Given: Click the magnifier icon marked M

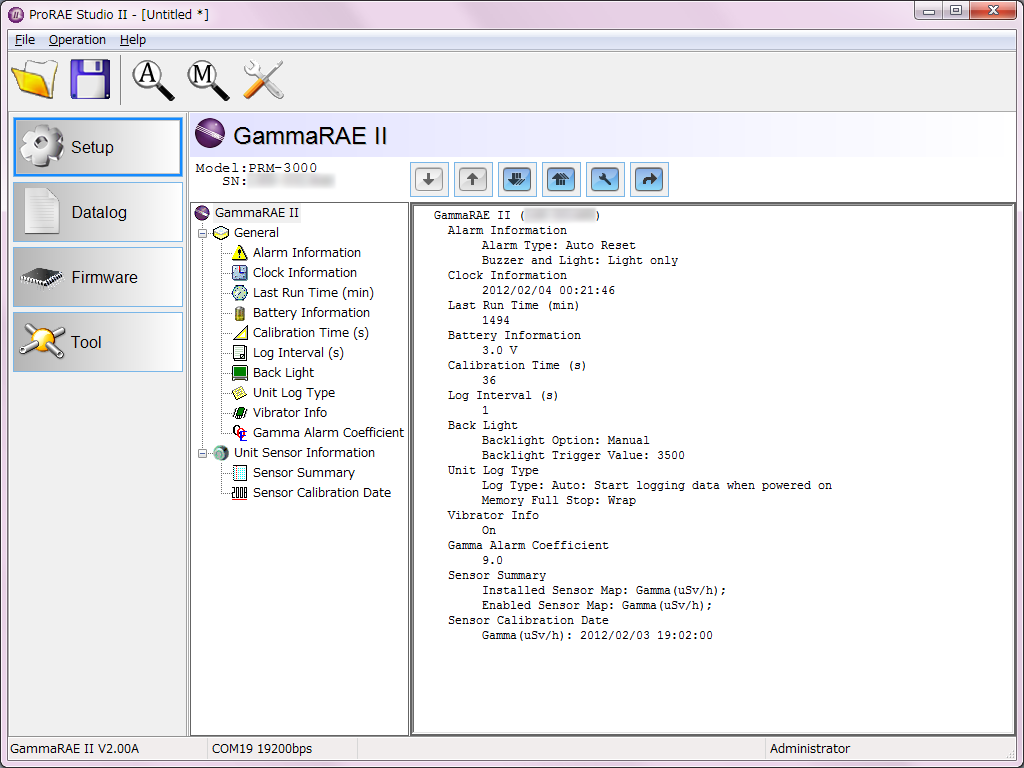Looking at the screenshot, I should [208, 80].
